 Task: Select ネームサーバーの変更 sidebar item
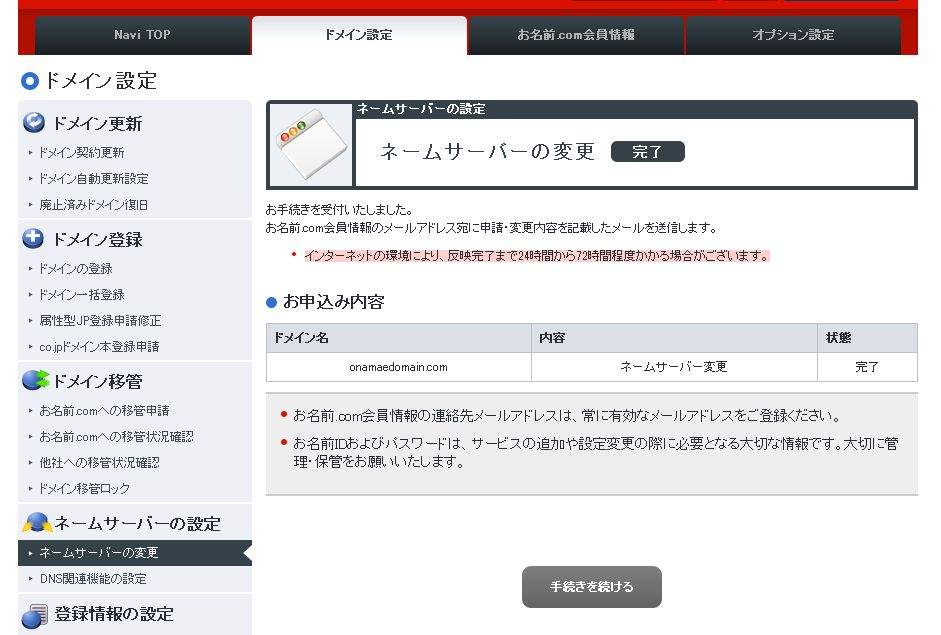click(135, 553)
